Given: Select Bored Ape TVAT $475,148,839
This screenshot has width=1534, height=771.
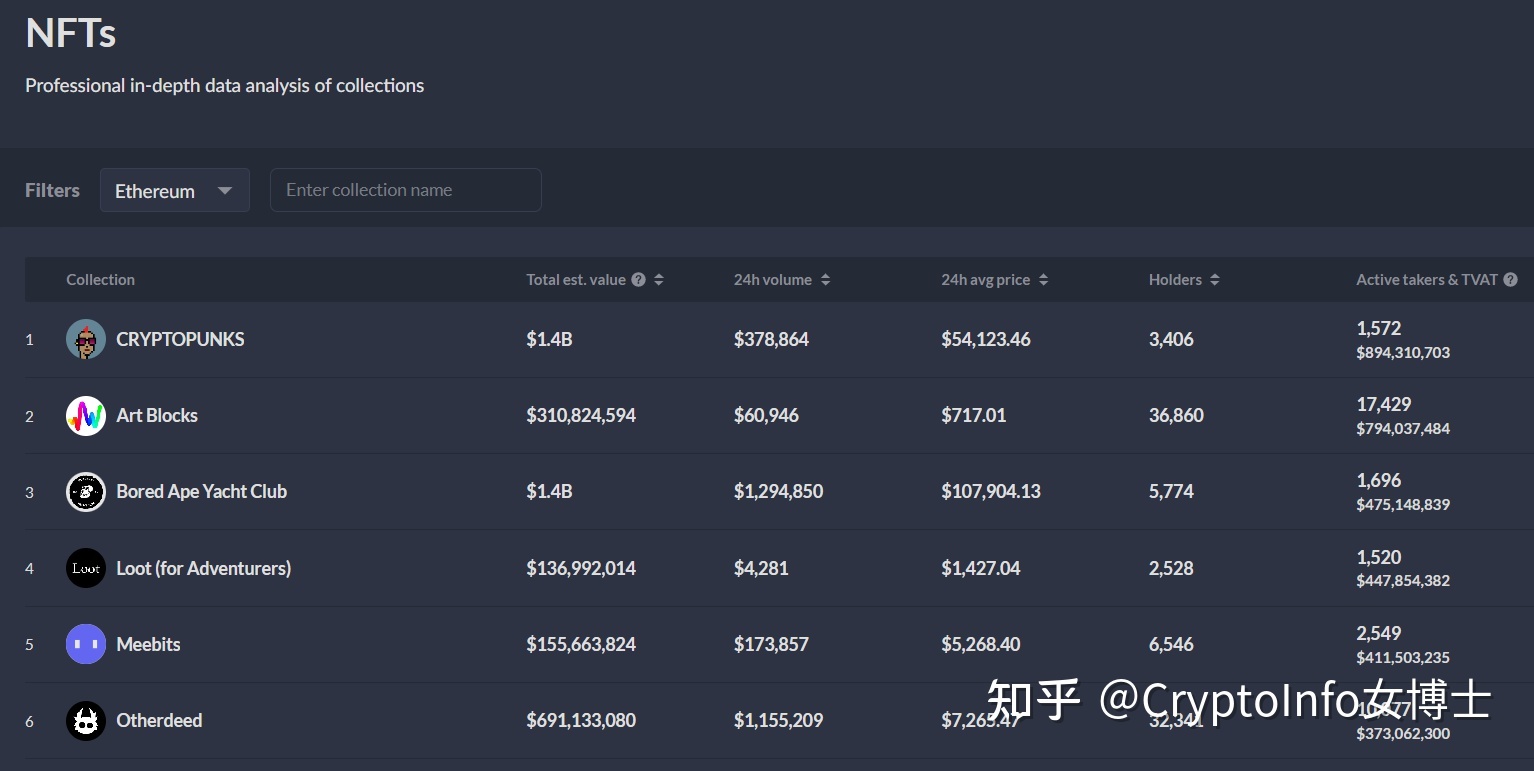Looking at the screenshot, I should coord(1403,505).
